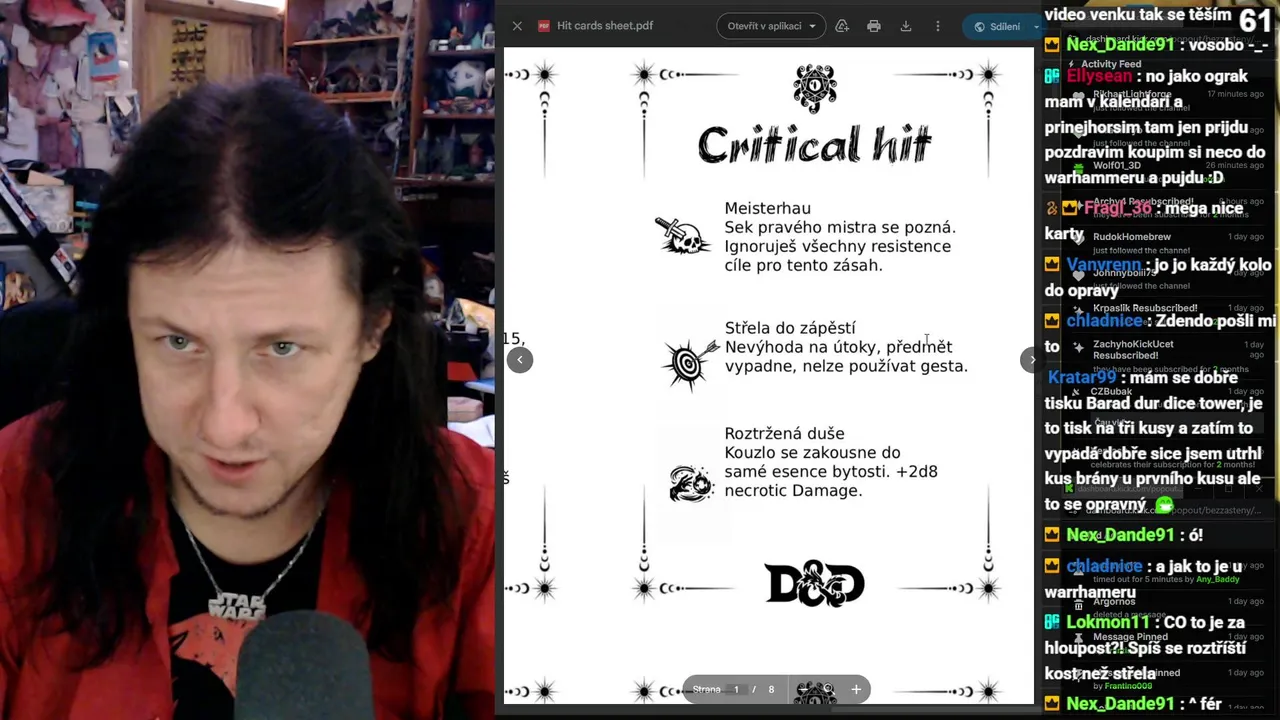Open the 'Otevřít v aplikaci' dropdown
This screenshot has width=1280, height=720.
(771, 26)
